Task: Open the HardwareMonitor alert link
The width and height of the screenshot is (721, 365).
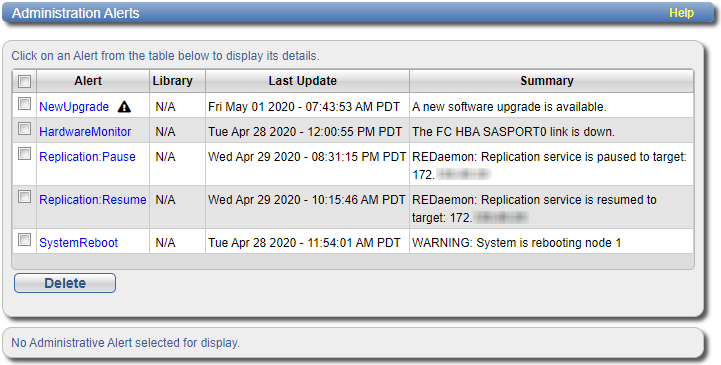Action: [85, 131]
